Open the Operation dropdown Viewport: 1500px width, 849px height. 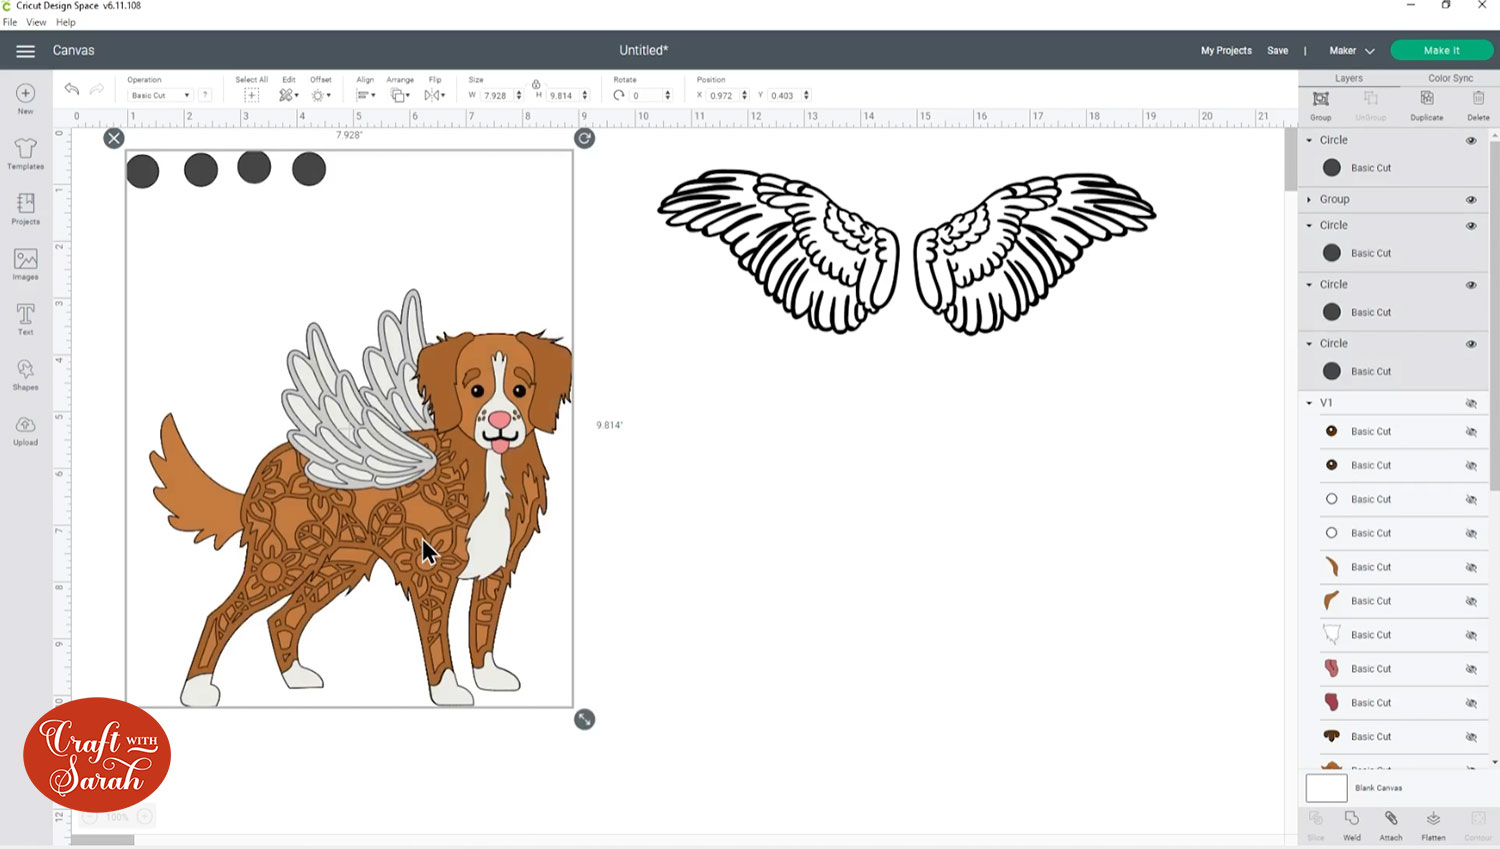pos(160,95)
